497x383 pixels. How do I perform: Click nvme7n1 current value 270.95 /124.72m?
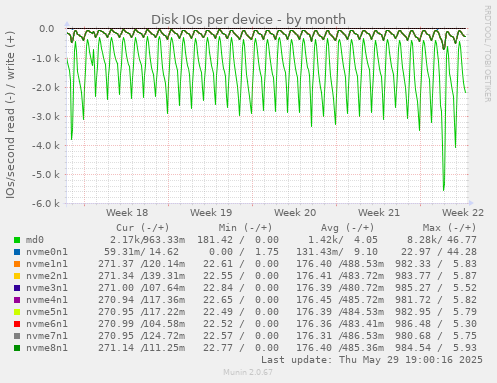coord(141,336)
